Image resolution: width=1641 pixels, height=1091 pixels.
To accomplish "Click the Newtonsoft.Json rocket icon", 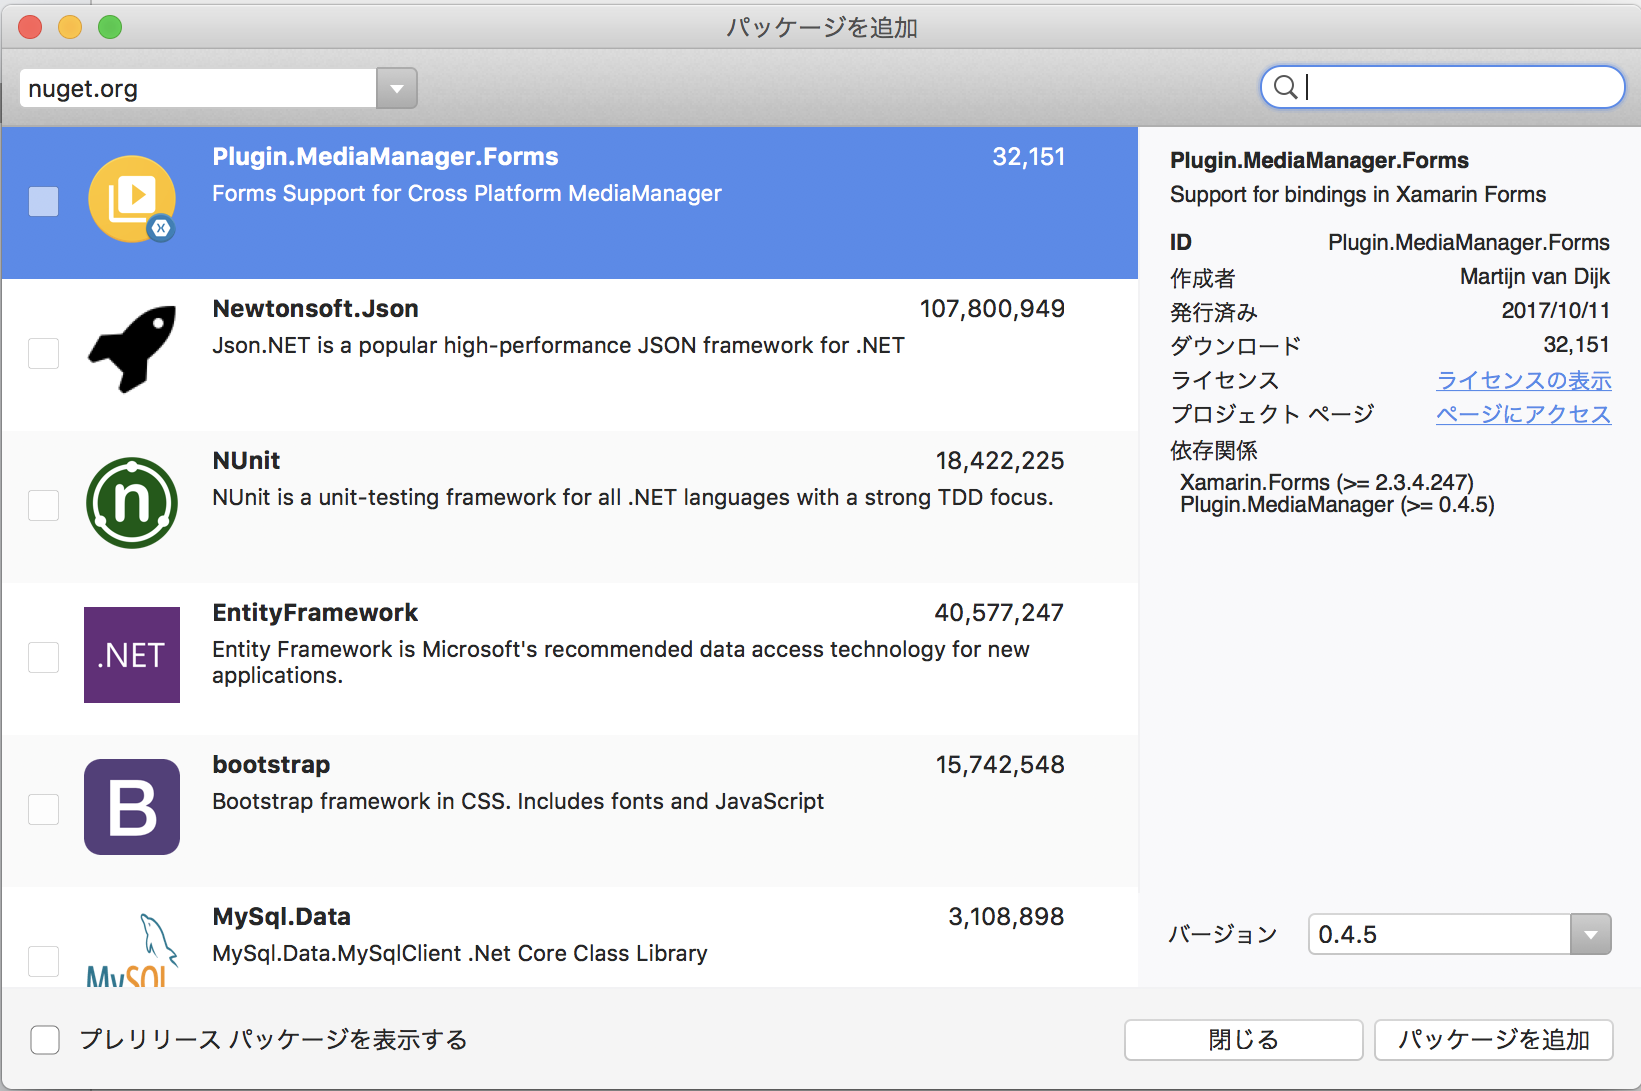I will pyautogui.click(x=131, y=350).
